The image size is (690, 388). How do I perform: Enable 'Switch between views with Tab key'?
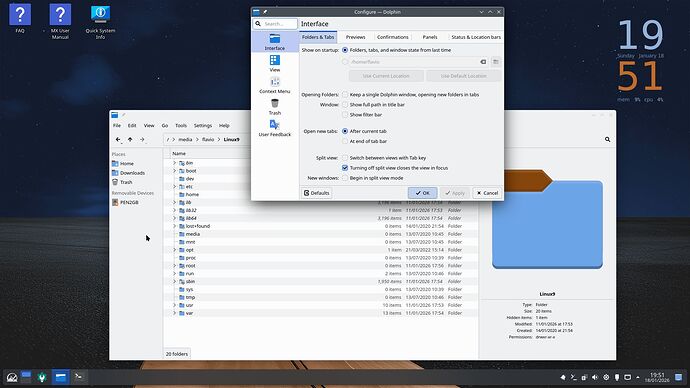(x=345, y=158)
